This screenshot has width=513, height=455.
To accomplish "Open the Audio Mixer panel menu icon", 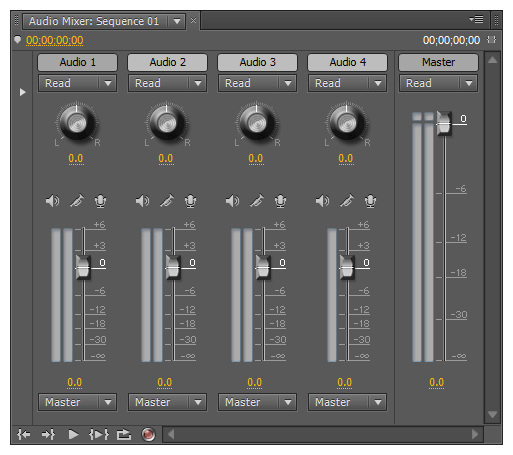I will pyautogui.click(x=476, y=20).
